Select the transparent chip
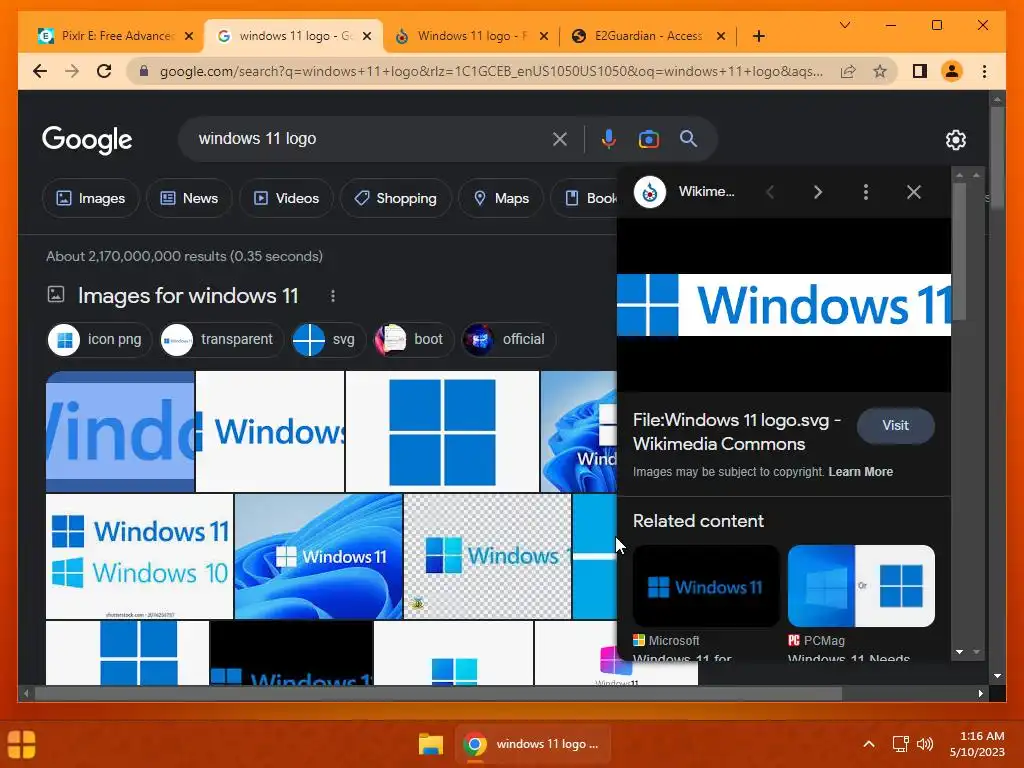Screen dimensions: 1024x768 click(222, 340)
